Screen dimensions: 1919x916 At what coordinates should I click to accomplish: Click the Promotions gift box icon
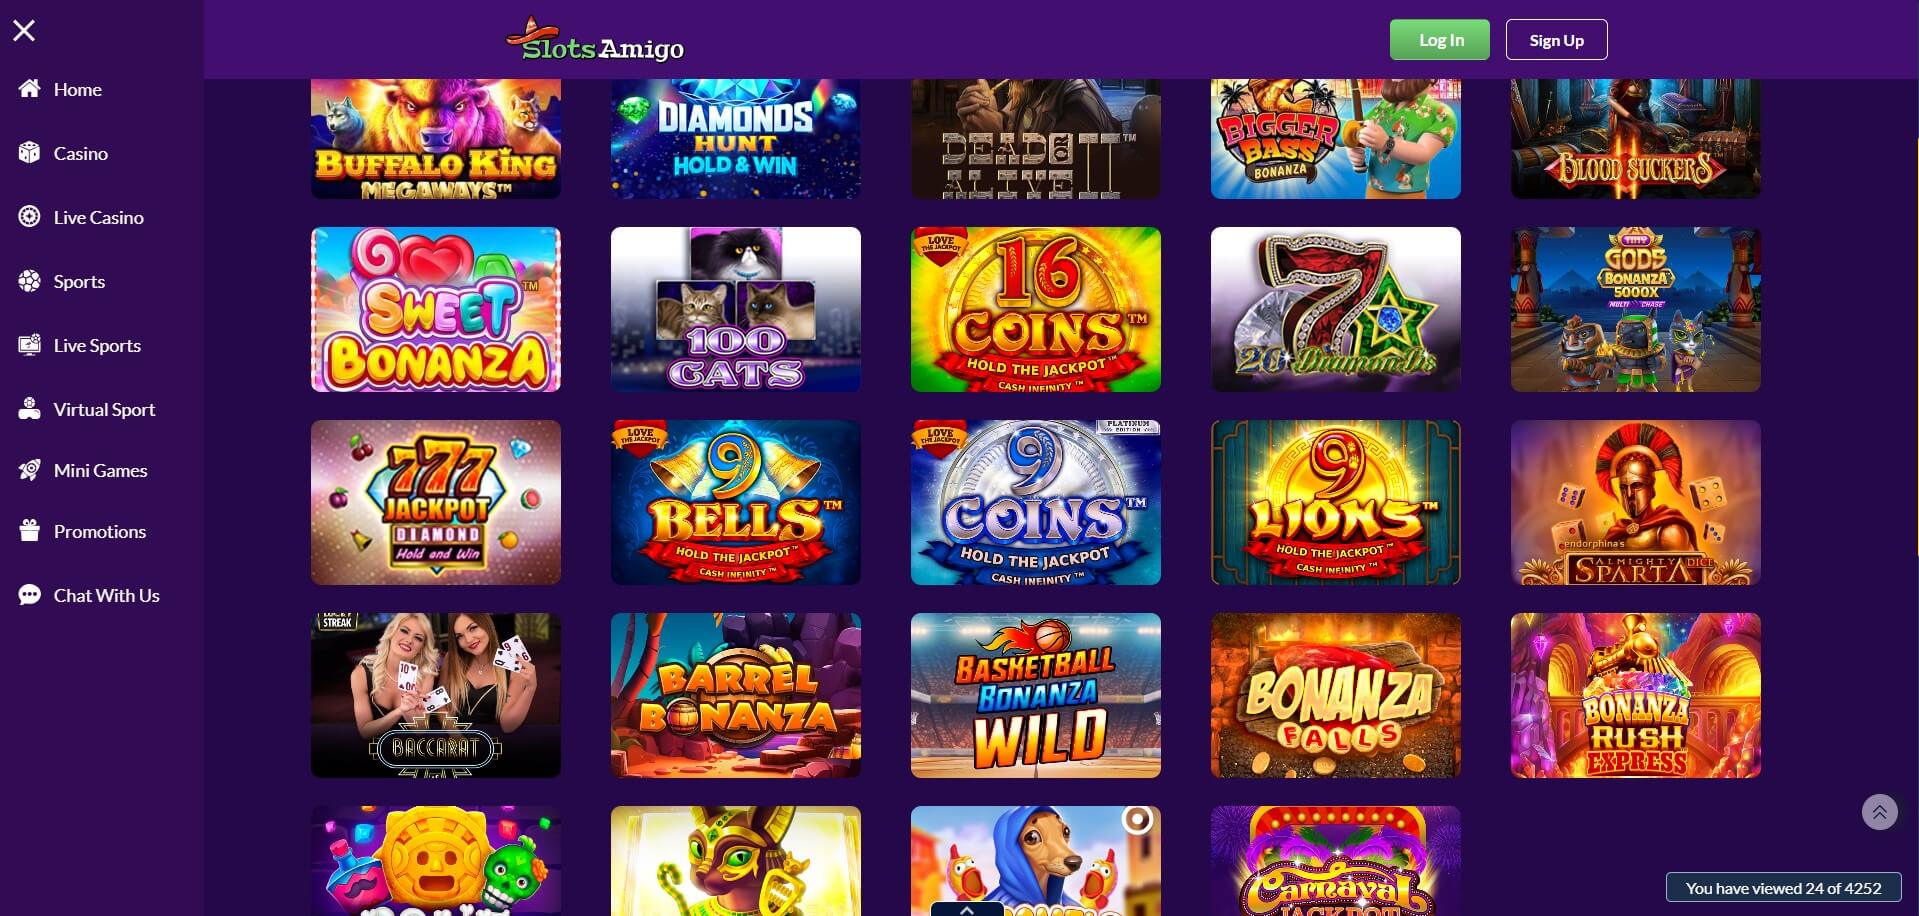click(30, 531)
